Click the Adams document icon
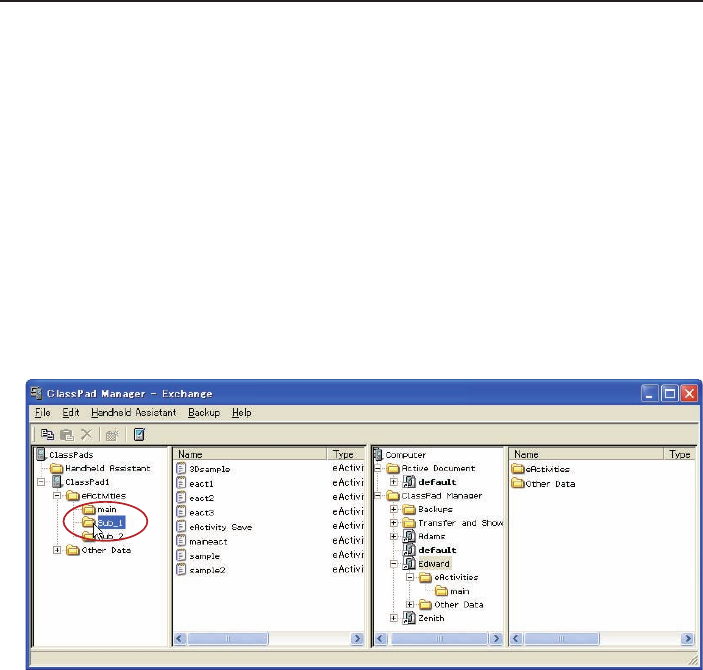703x670 pixels. [x=409, y=535]
